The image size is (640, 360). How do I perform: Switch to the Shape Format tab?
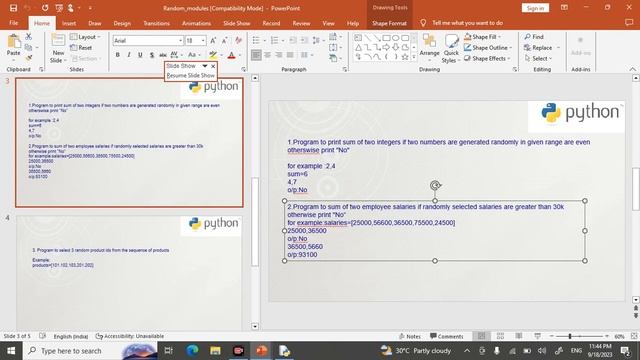coord(389,23)
